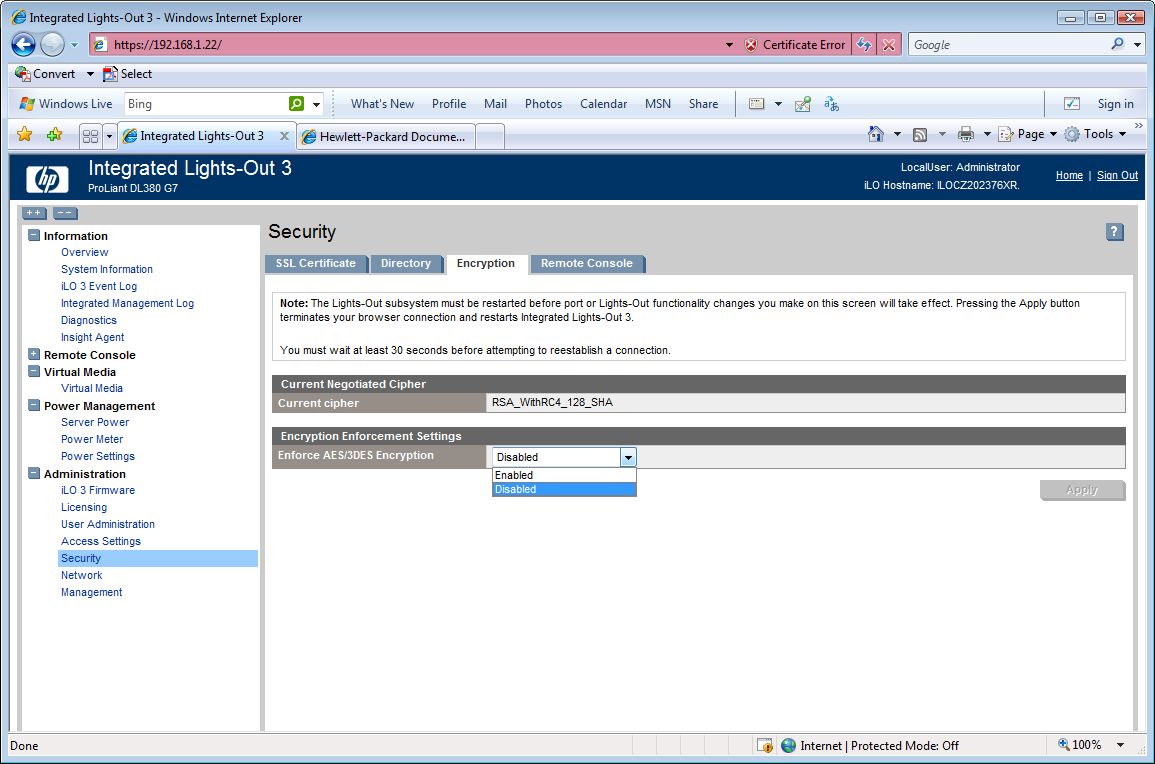1155x764 pixels.
Task: Open What's New in Windows Live toolbar
Action: coord(382,104)
